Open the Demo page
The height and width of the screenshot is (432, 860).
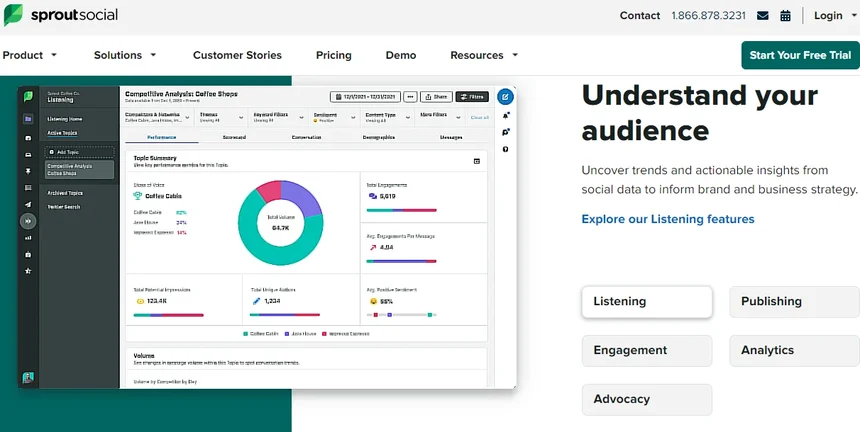400,55
